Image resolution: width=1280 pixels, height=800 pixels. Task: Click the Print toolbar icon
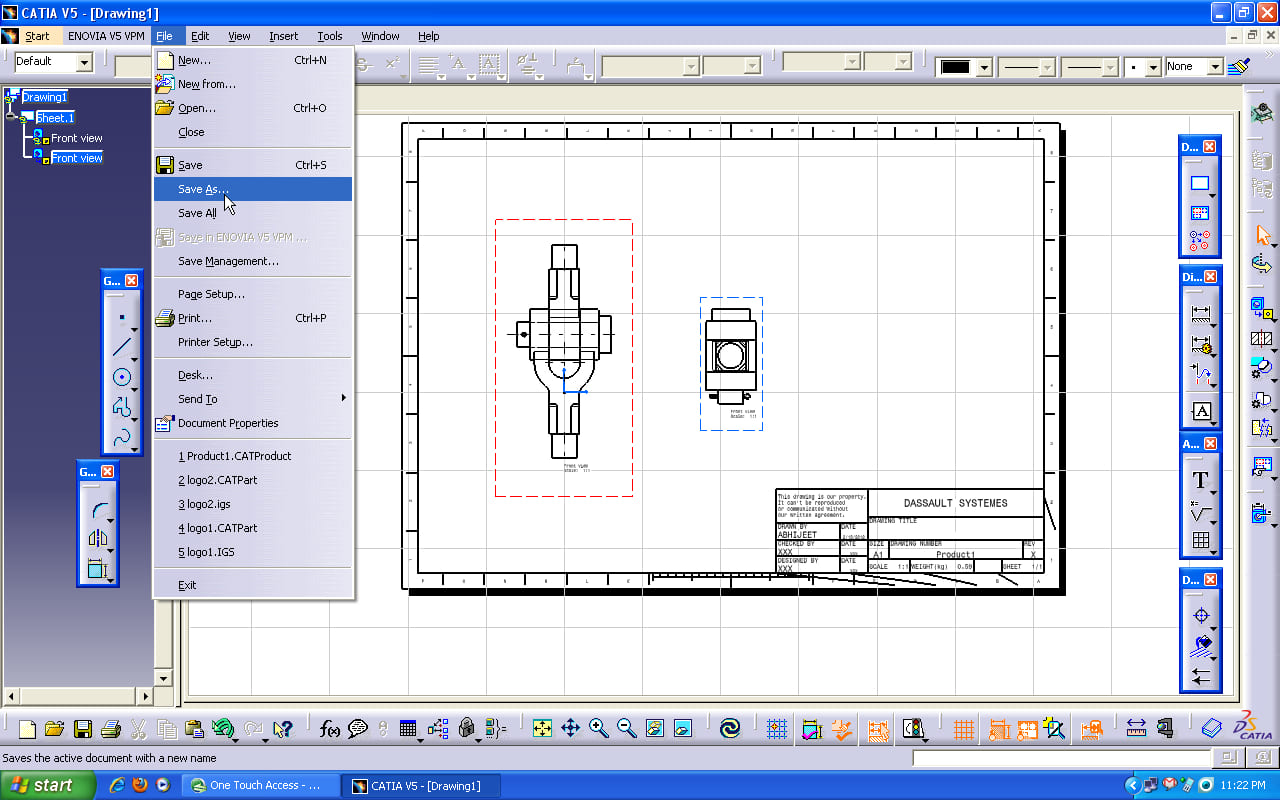pyautogui.click(x=111, y=729)
